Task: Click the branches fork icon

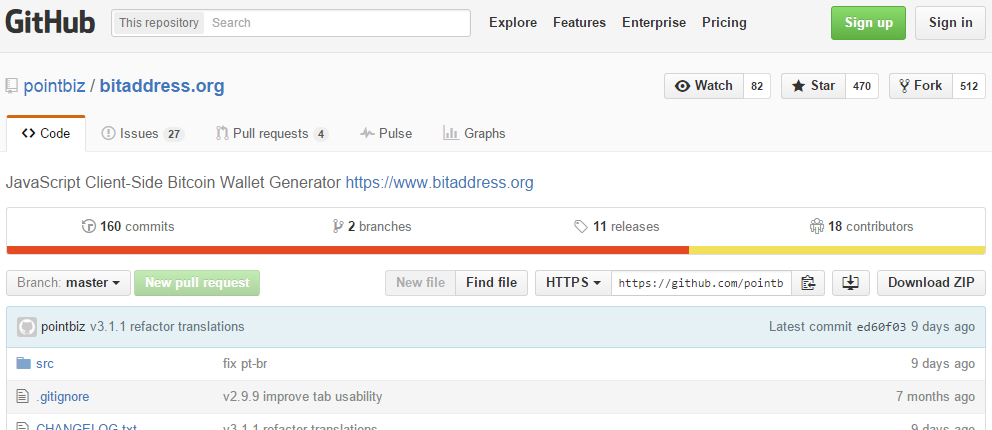Action: click(338, 226)
